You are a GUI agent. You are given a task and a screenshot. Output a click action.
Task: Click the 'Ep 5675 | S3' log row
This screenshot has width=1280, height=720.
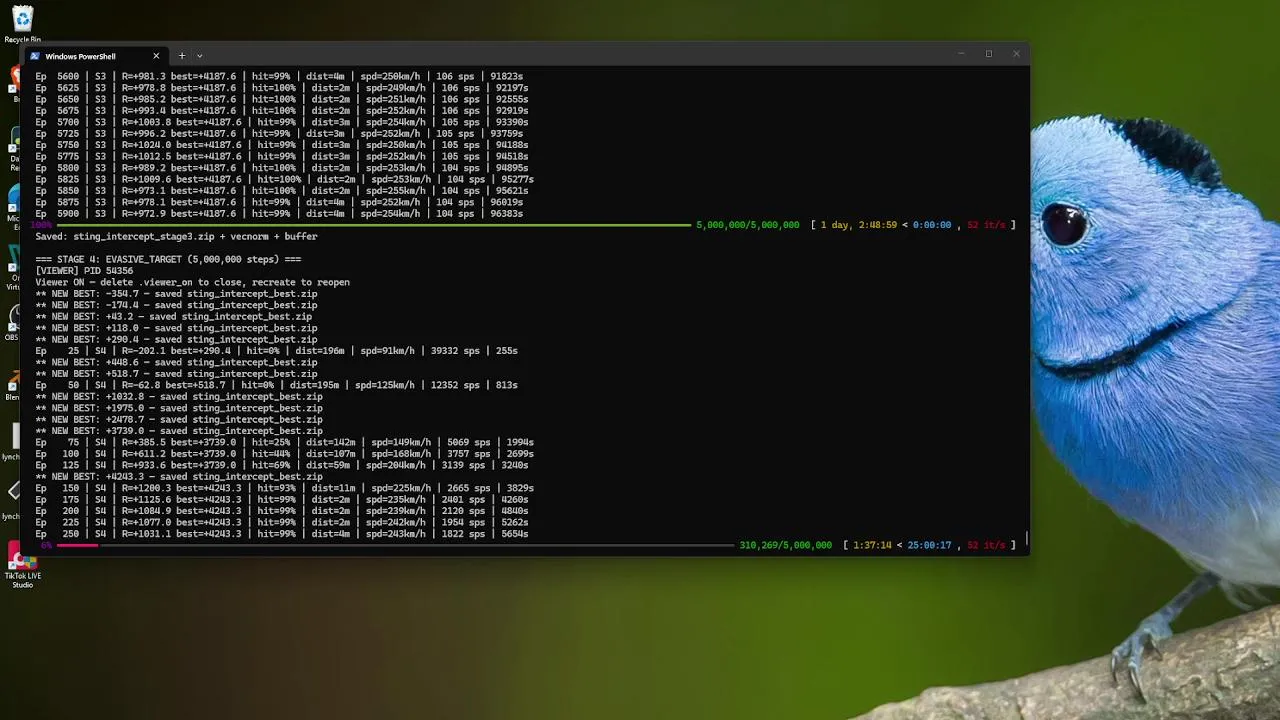point(282,111)
